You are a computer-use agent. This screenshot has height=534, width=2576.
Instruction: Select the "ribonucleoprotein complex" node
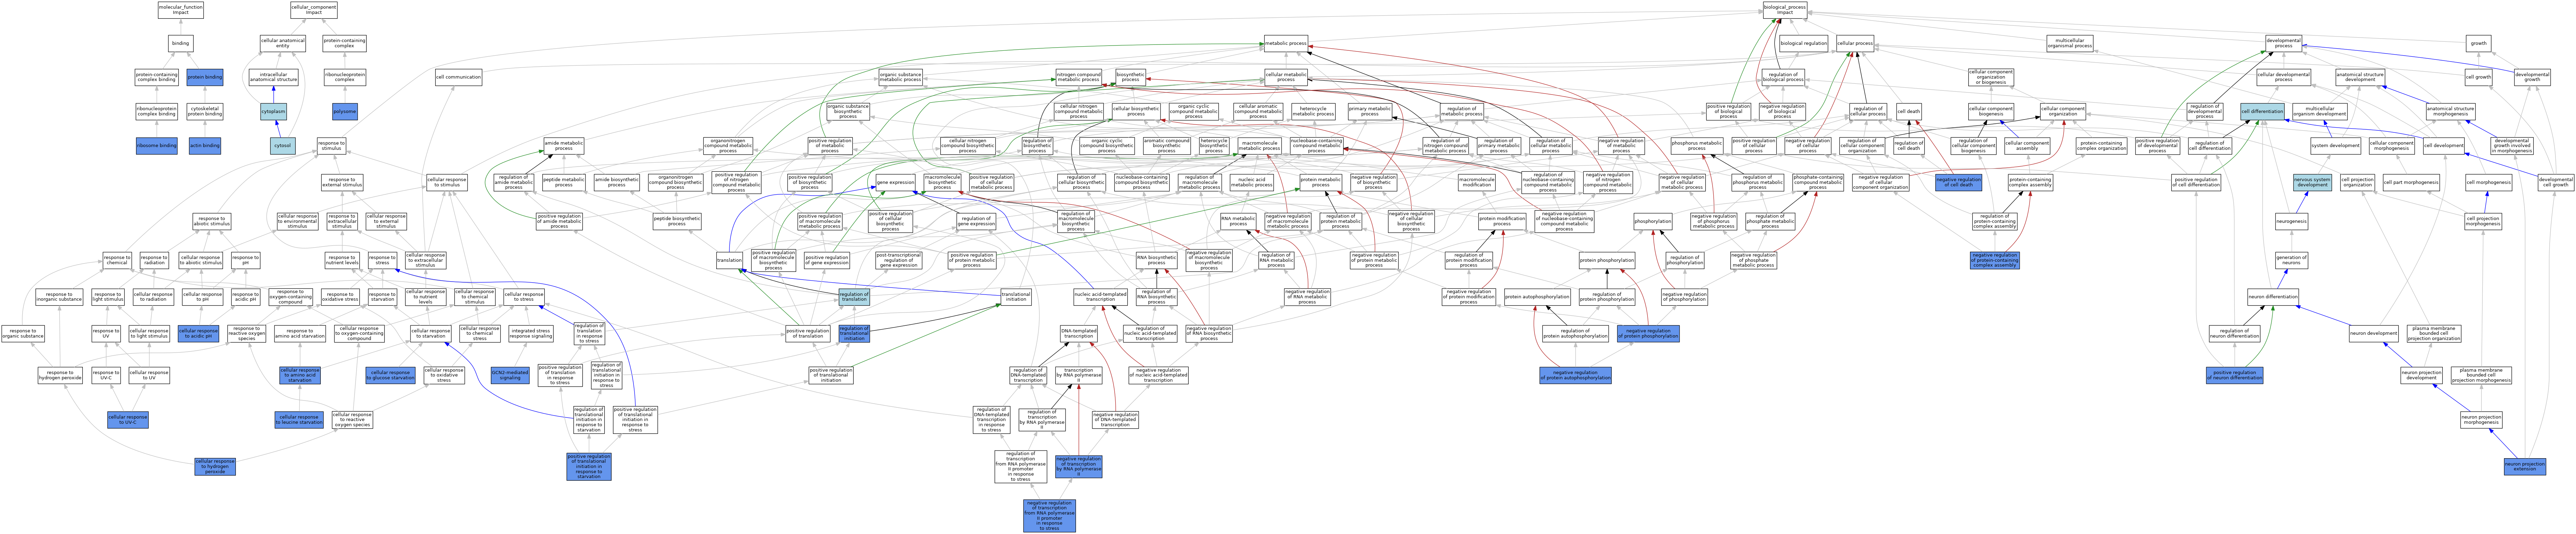pos(345,77)
